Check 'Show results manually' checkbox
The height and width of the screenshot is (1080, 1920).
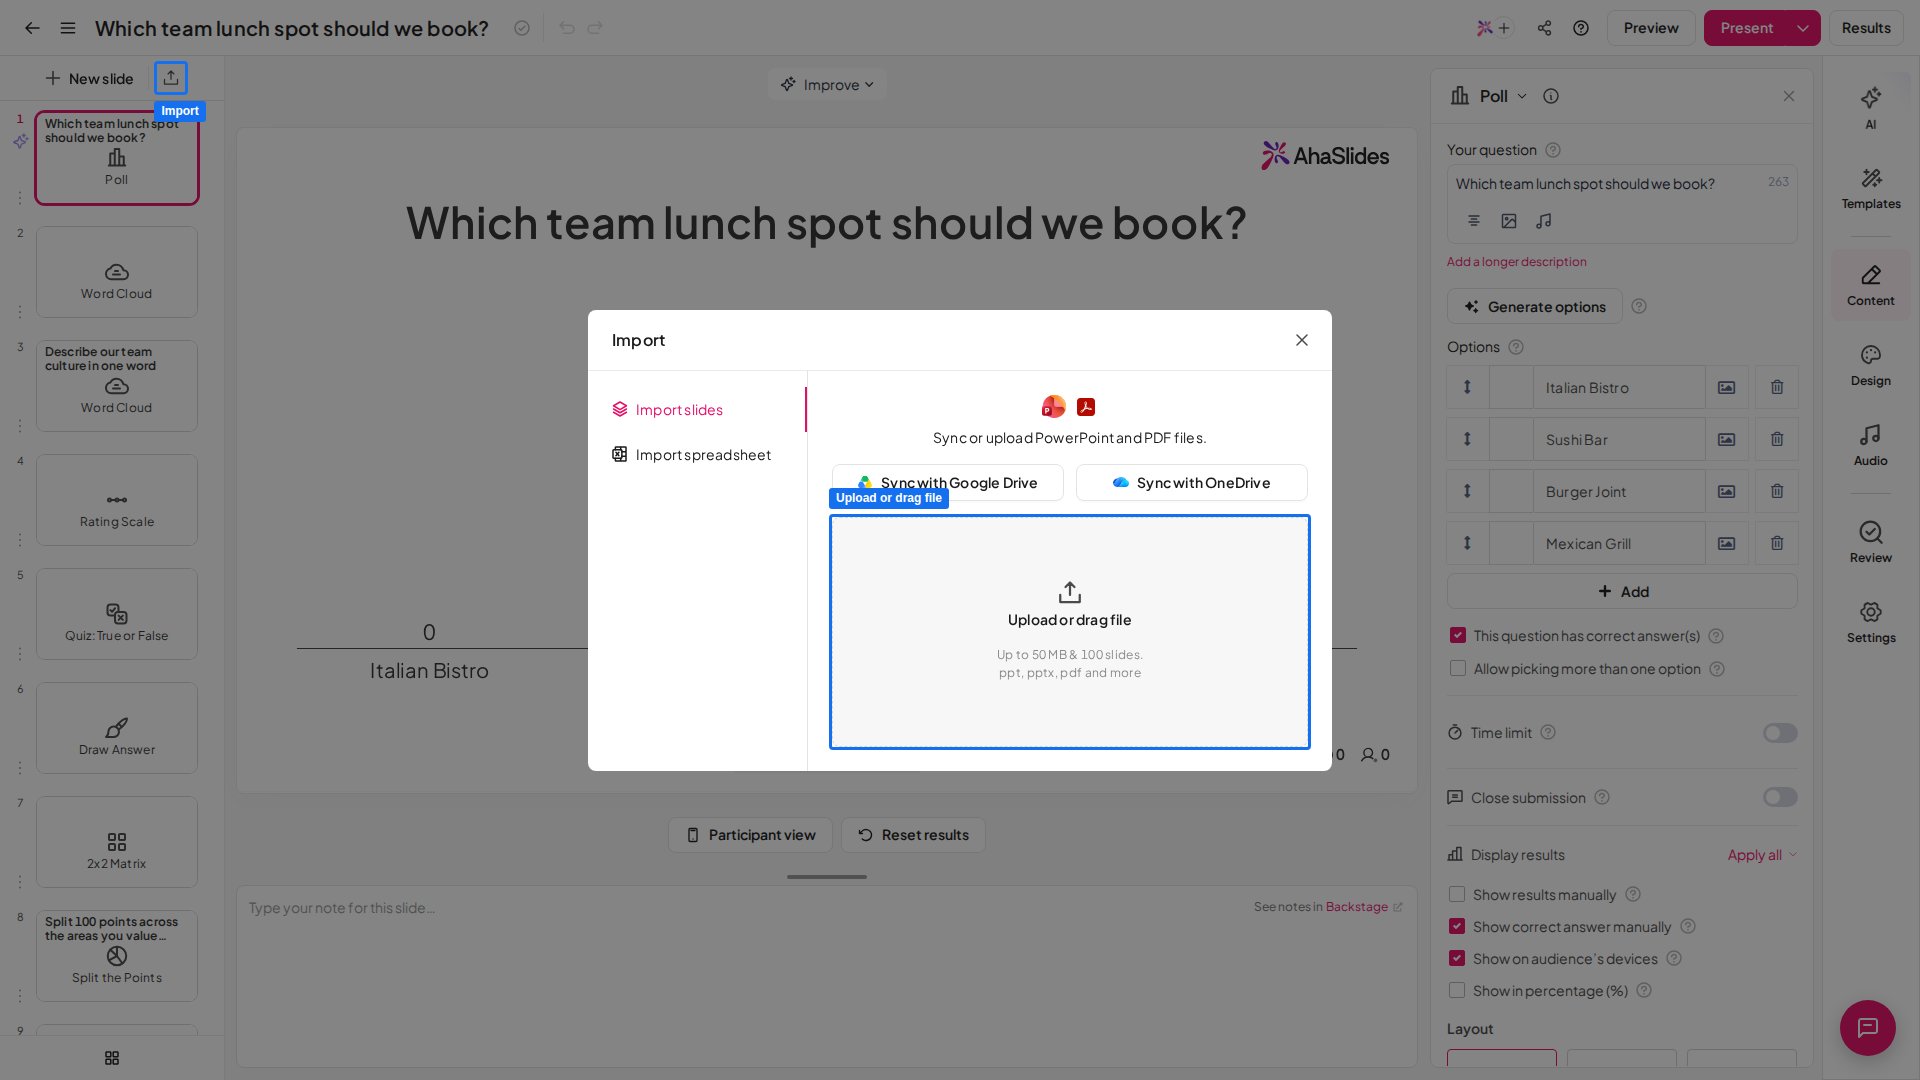pos(1457,894)
